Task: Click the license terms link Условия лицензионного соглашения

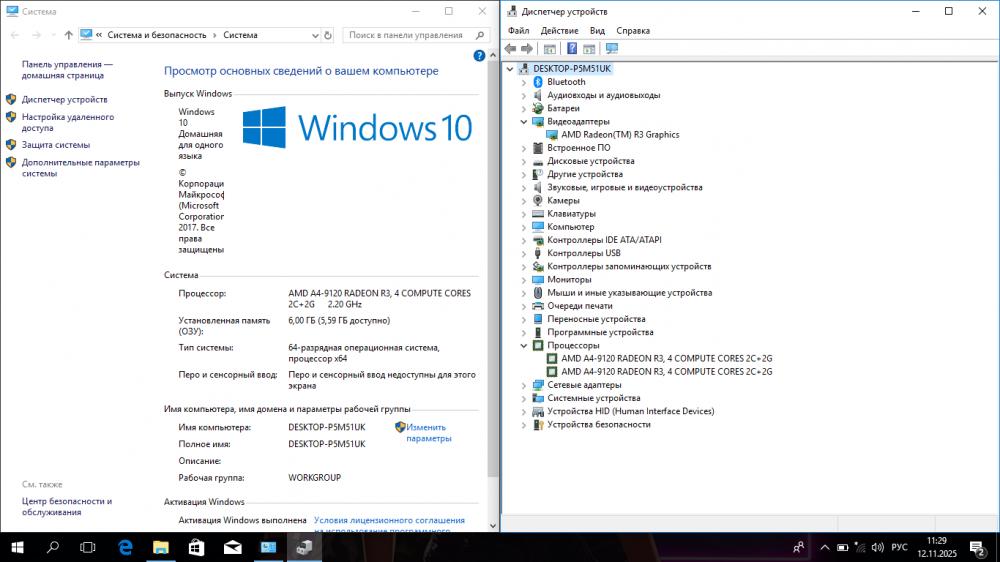Action: (389, 521)
